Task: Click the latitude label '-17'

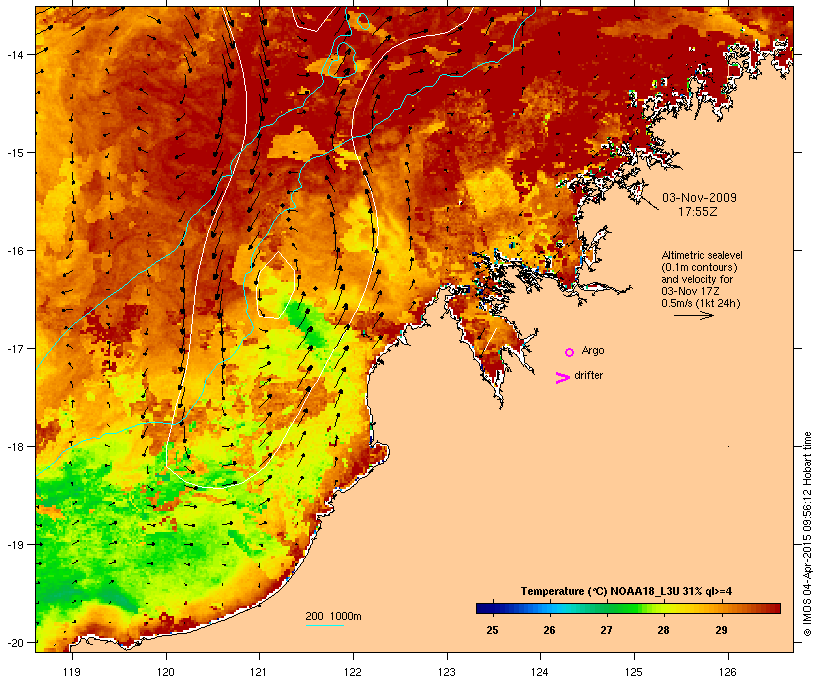Action: point(15,348)
